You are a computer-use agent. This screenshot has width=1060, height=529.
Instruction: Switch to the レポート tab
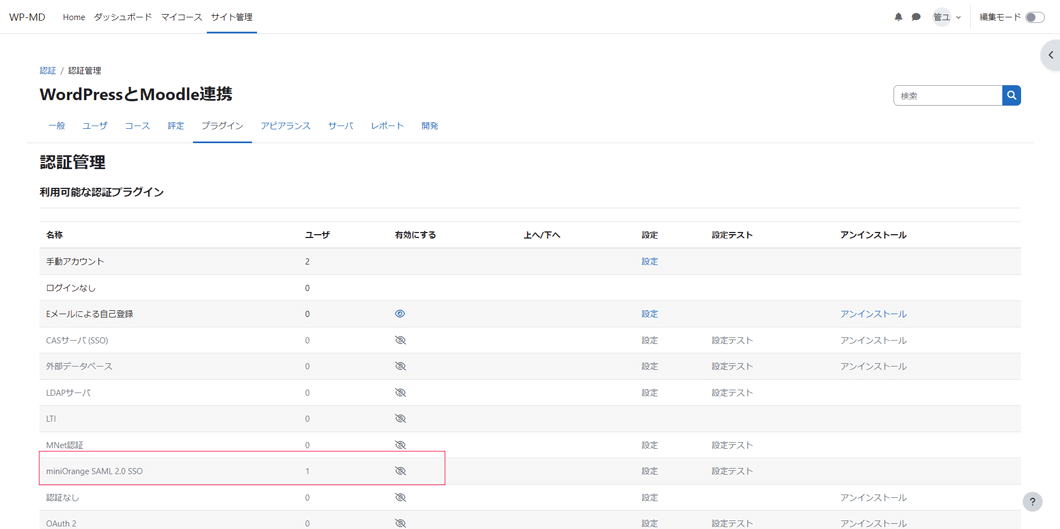coord(387,126)
